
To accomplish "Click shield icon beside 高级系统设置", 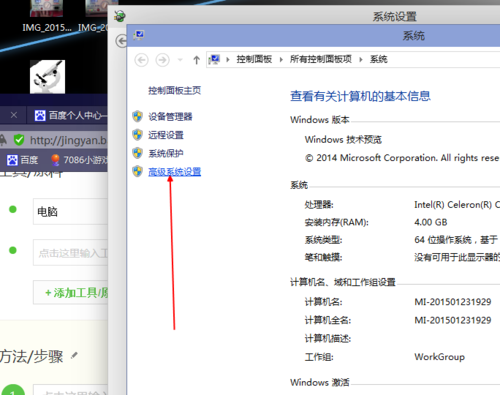I will [x=137, y=172].
